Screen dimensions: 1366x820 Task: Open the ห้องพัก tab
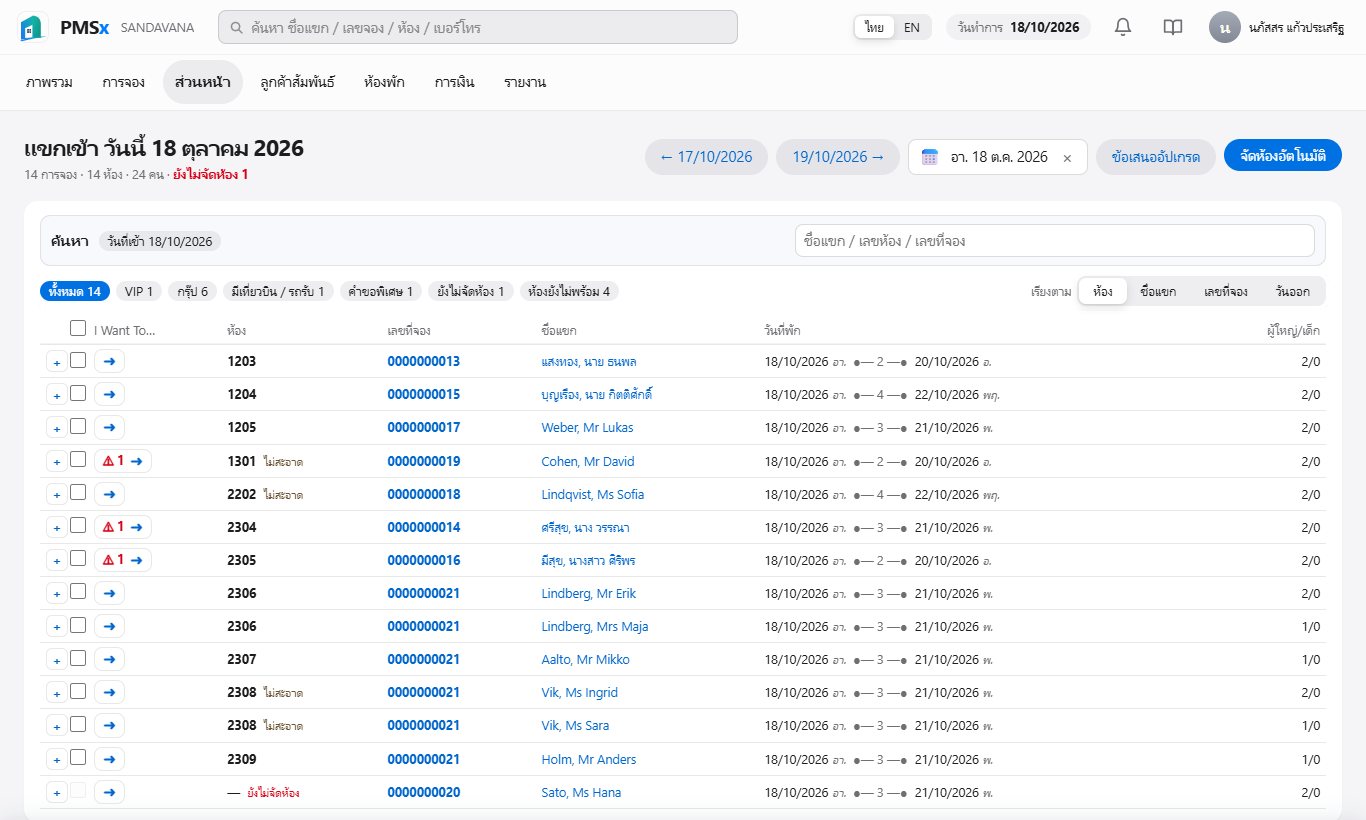[384, 82]
